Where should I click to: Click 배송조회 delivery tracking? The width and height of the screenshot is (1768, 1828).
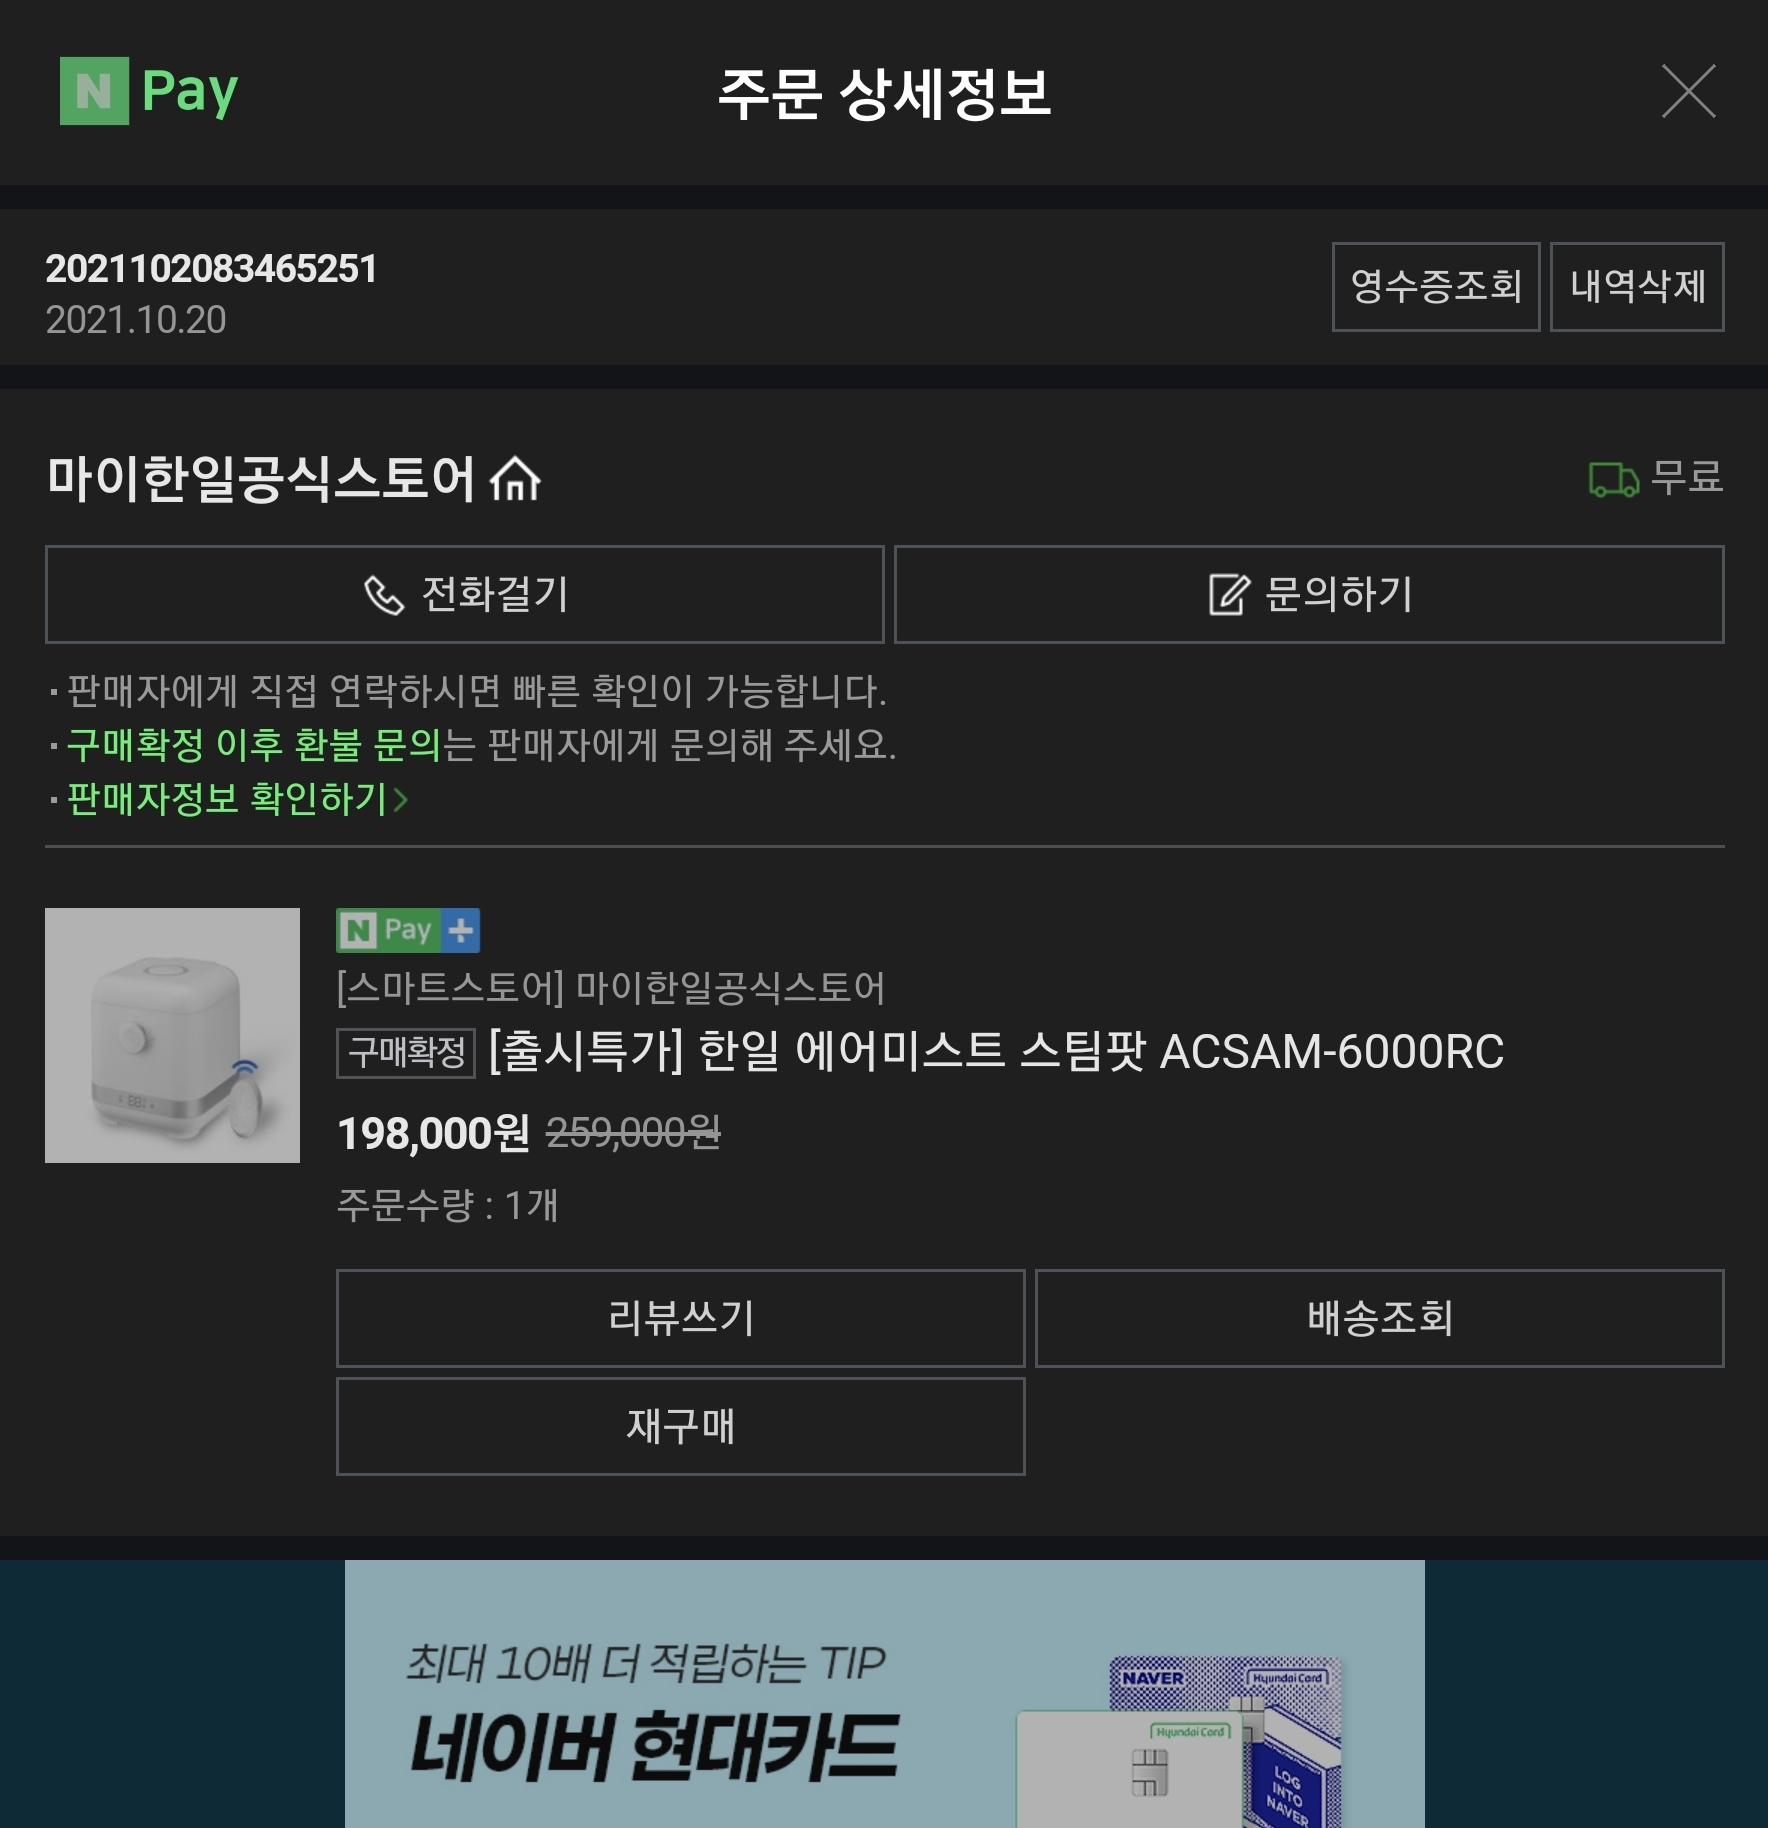1380,1318
